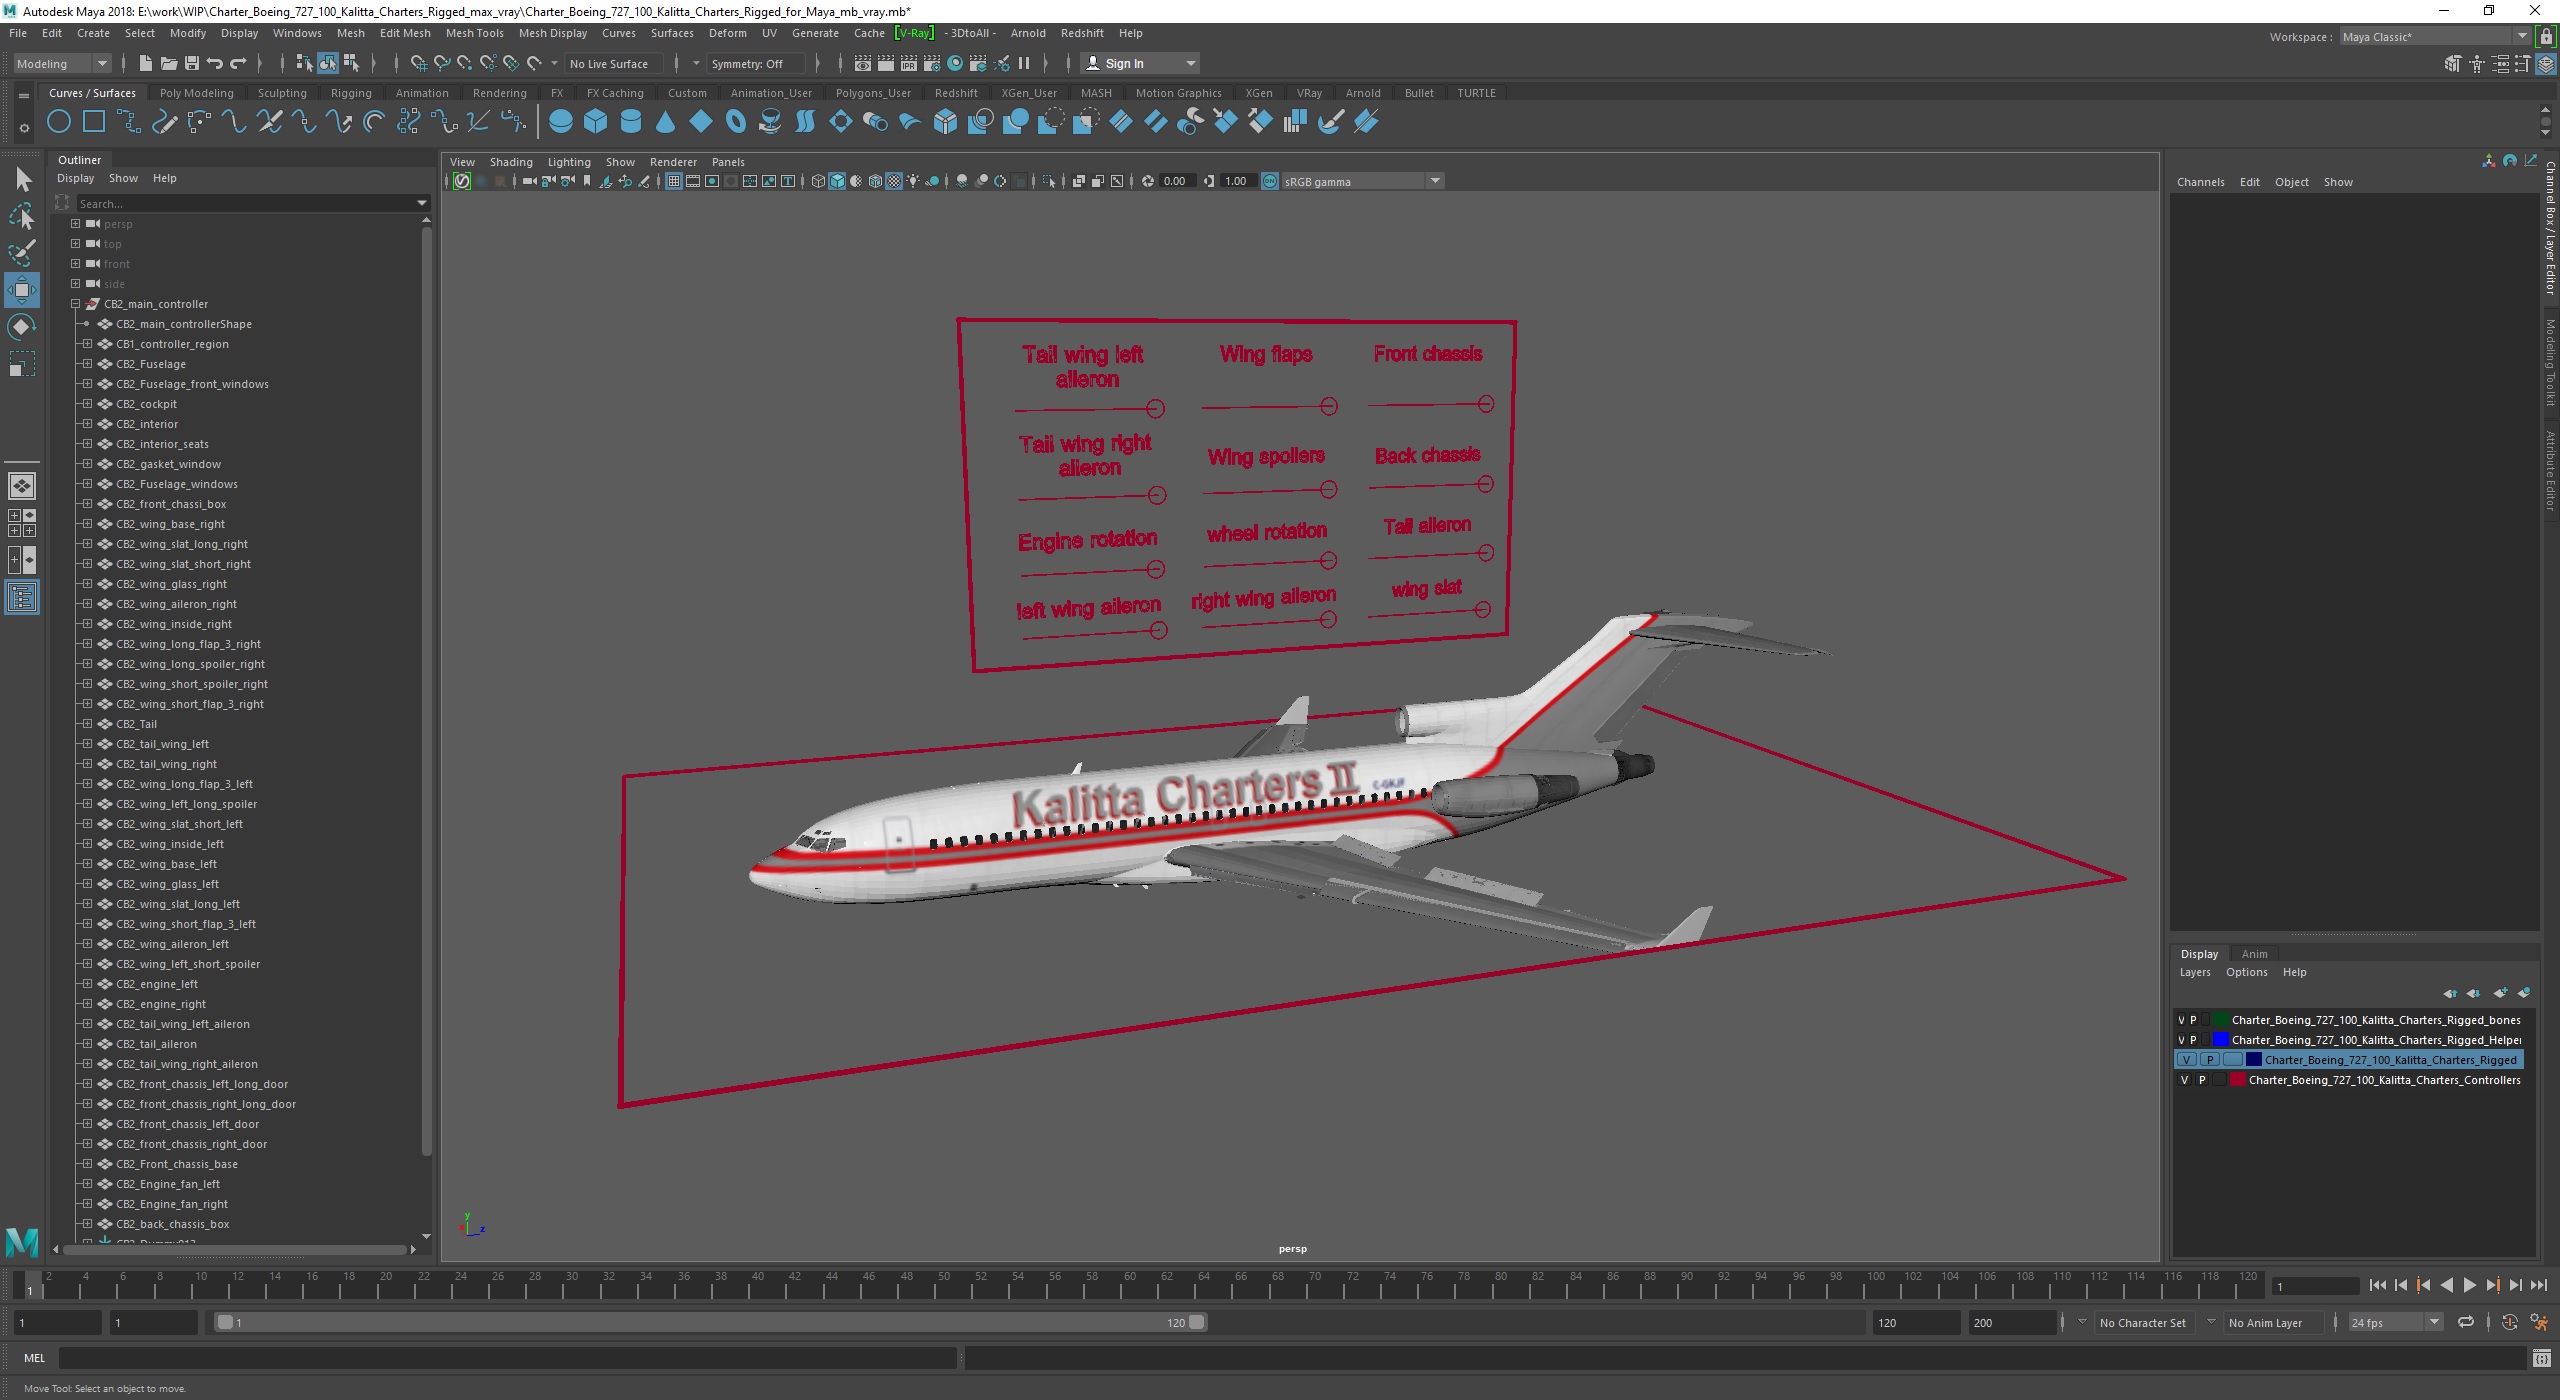Activate the Scale tool in the toolbox

tap(22, 364)
